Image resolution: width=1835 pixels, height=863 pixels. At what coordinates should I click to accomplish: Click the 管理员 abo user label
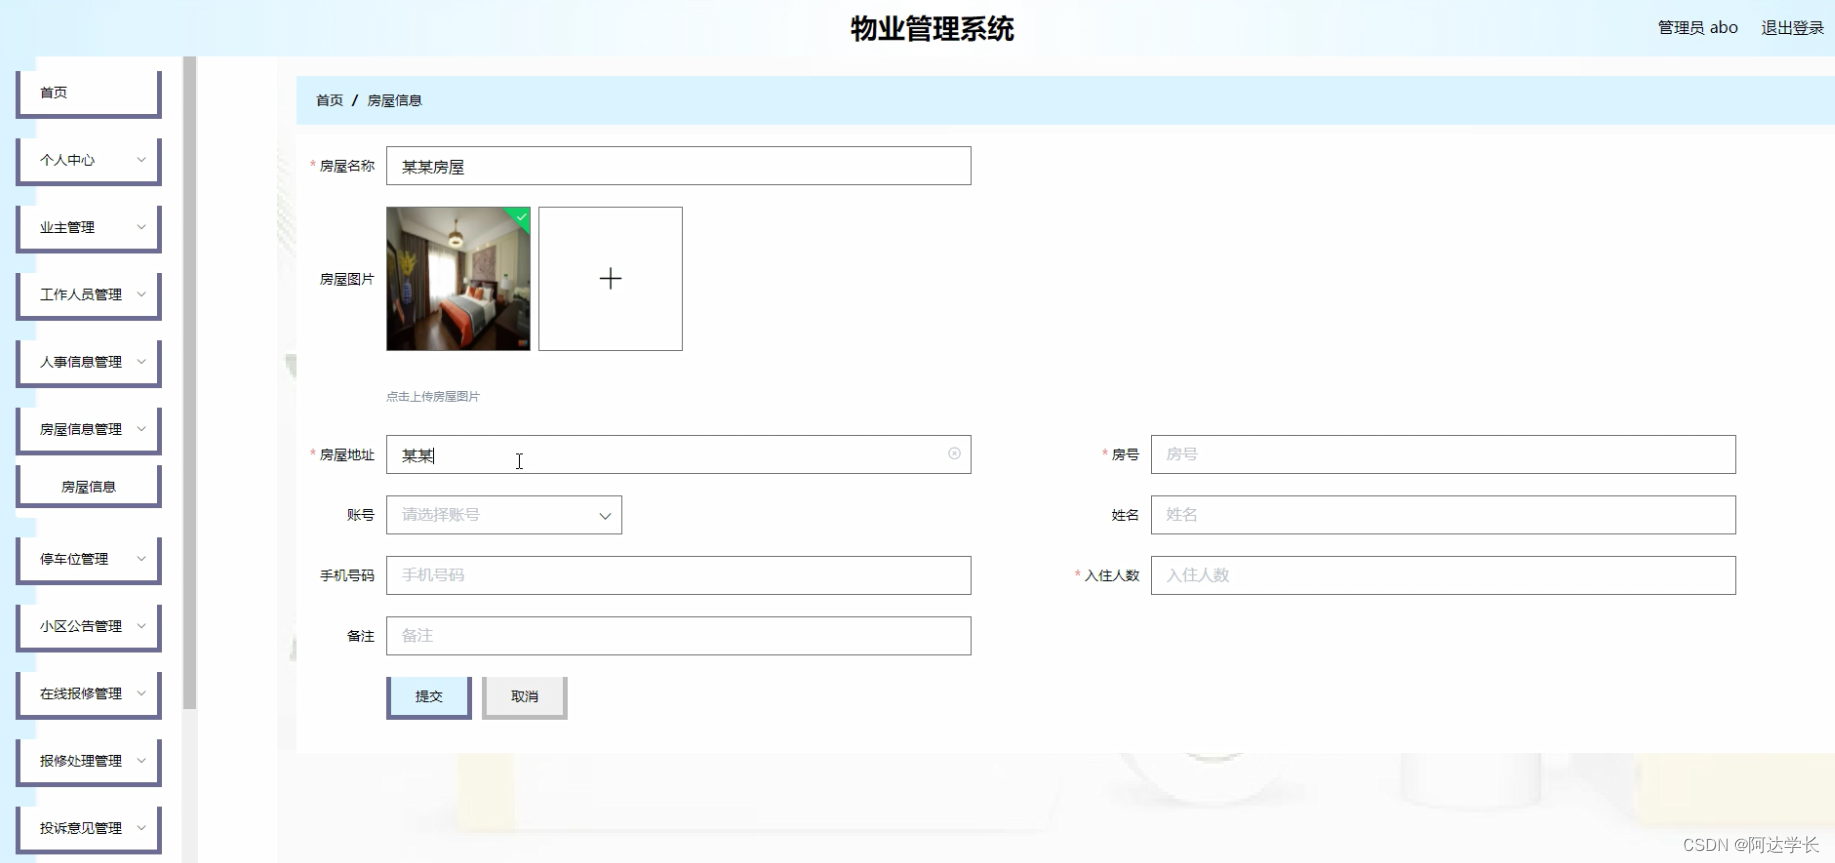(x=1698, y=28)
